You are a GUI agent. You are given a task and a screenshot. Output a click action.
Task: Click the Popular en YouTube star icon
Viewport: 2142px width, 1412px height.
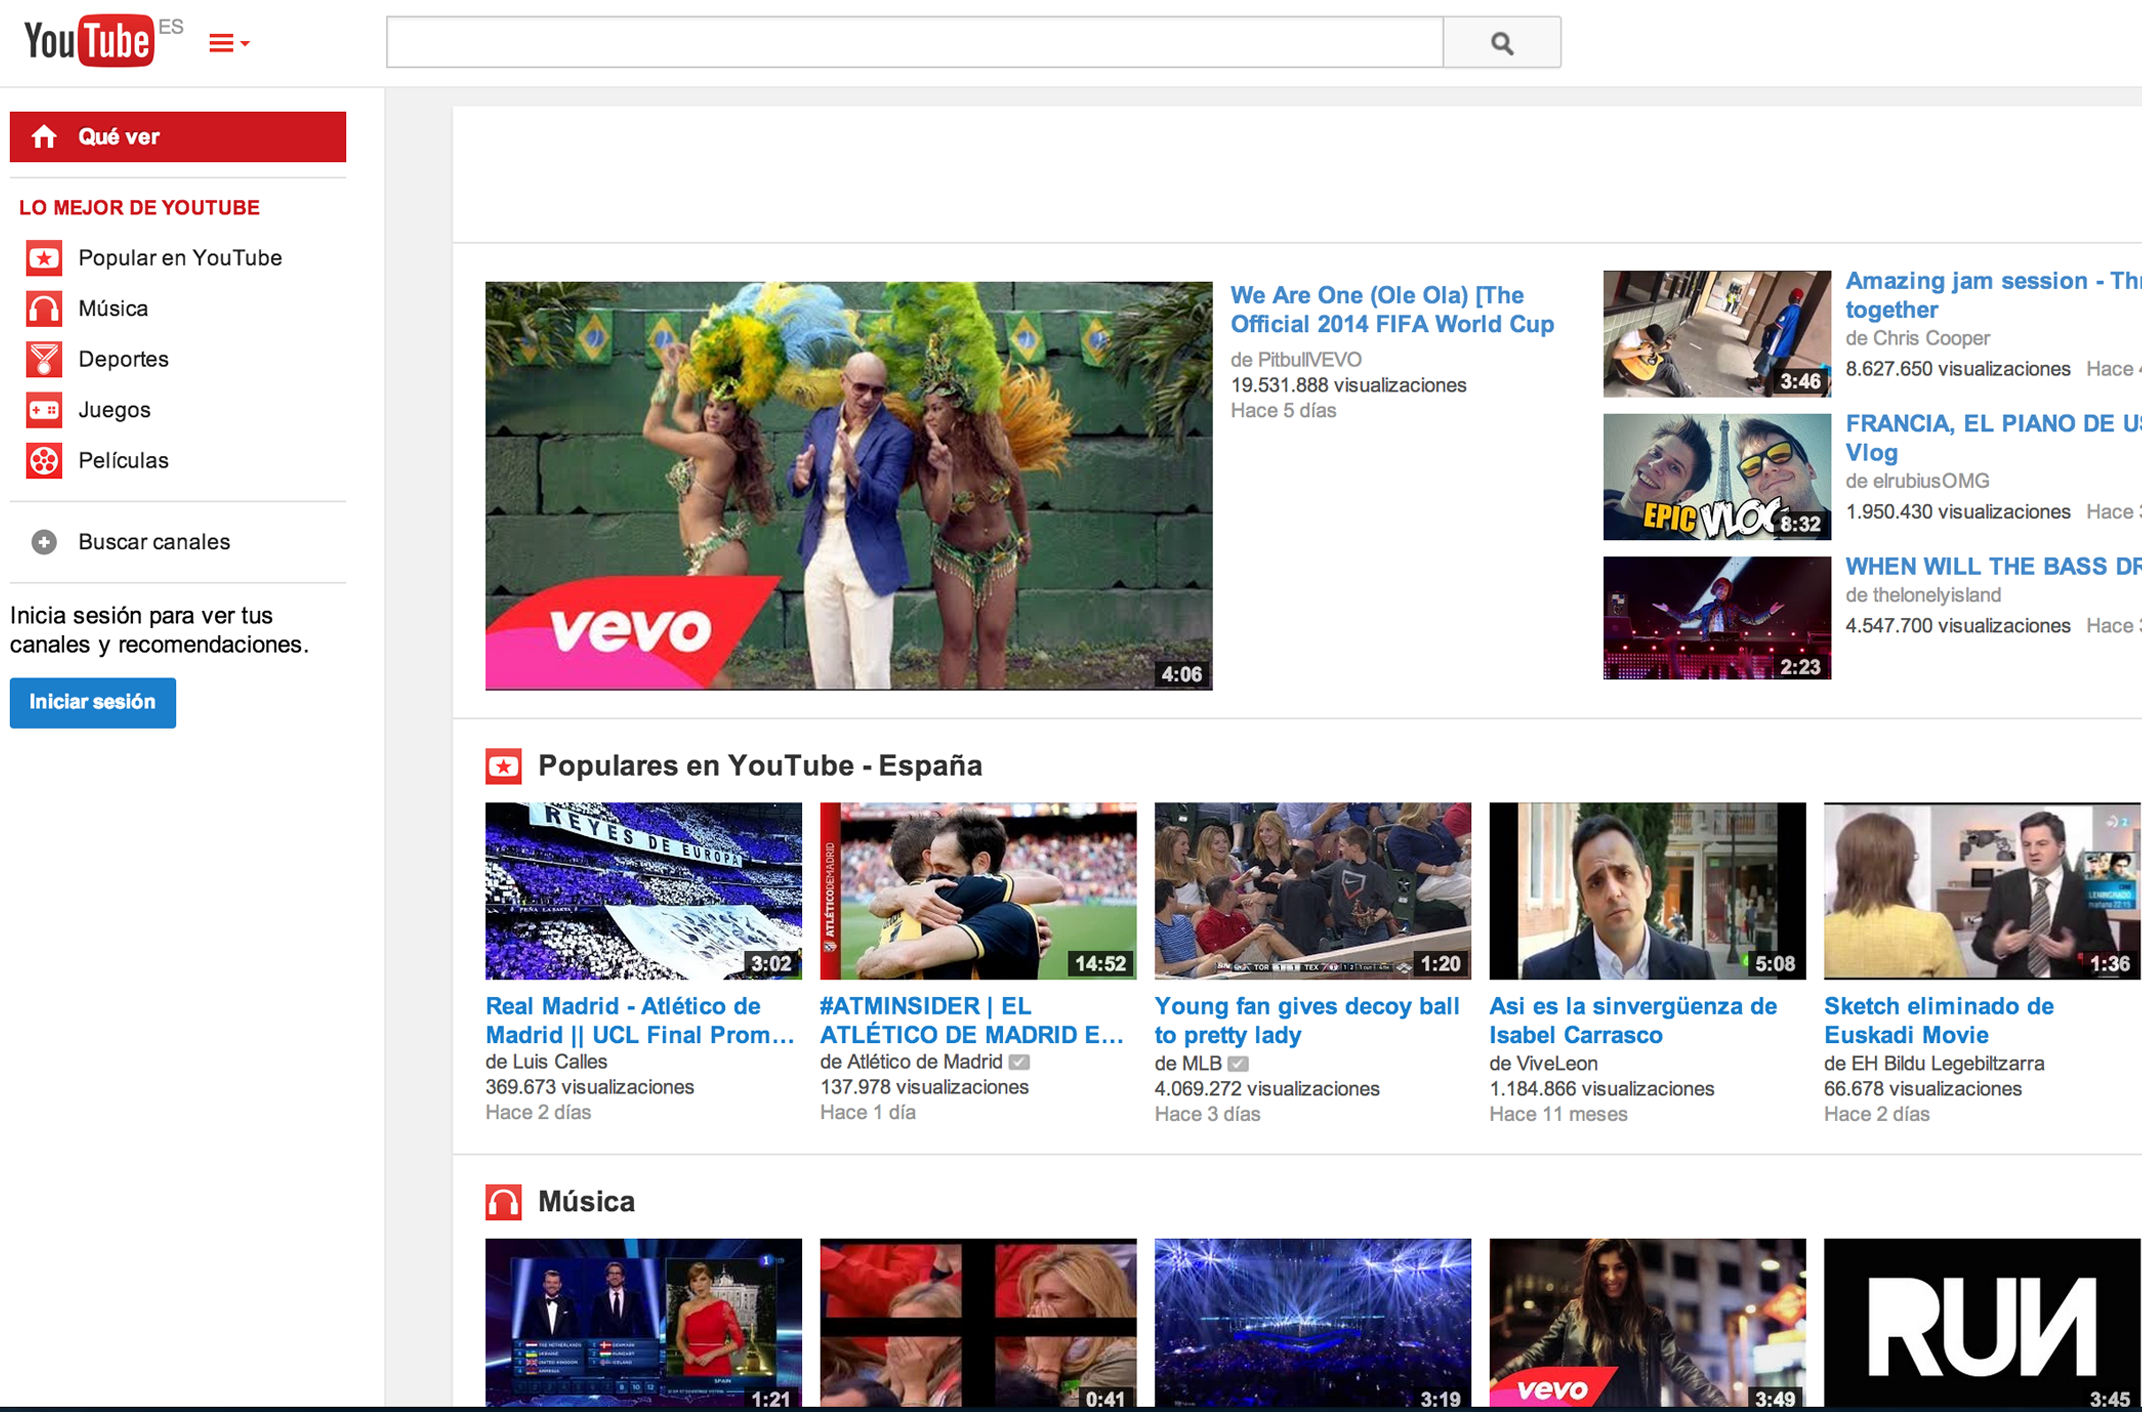point(44,258)
